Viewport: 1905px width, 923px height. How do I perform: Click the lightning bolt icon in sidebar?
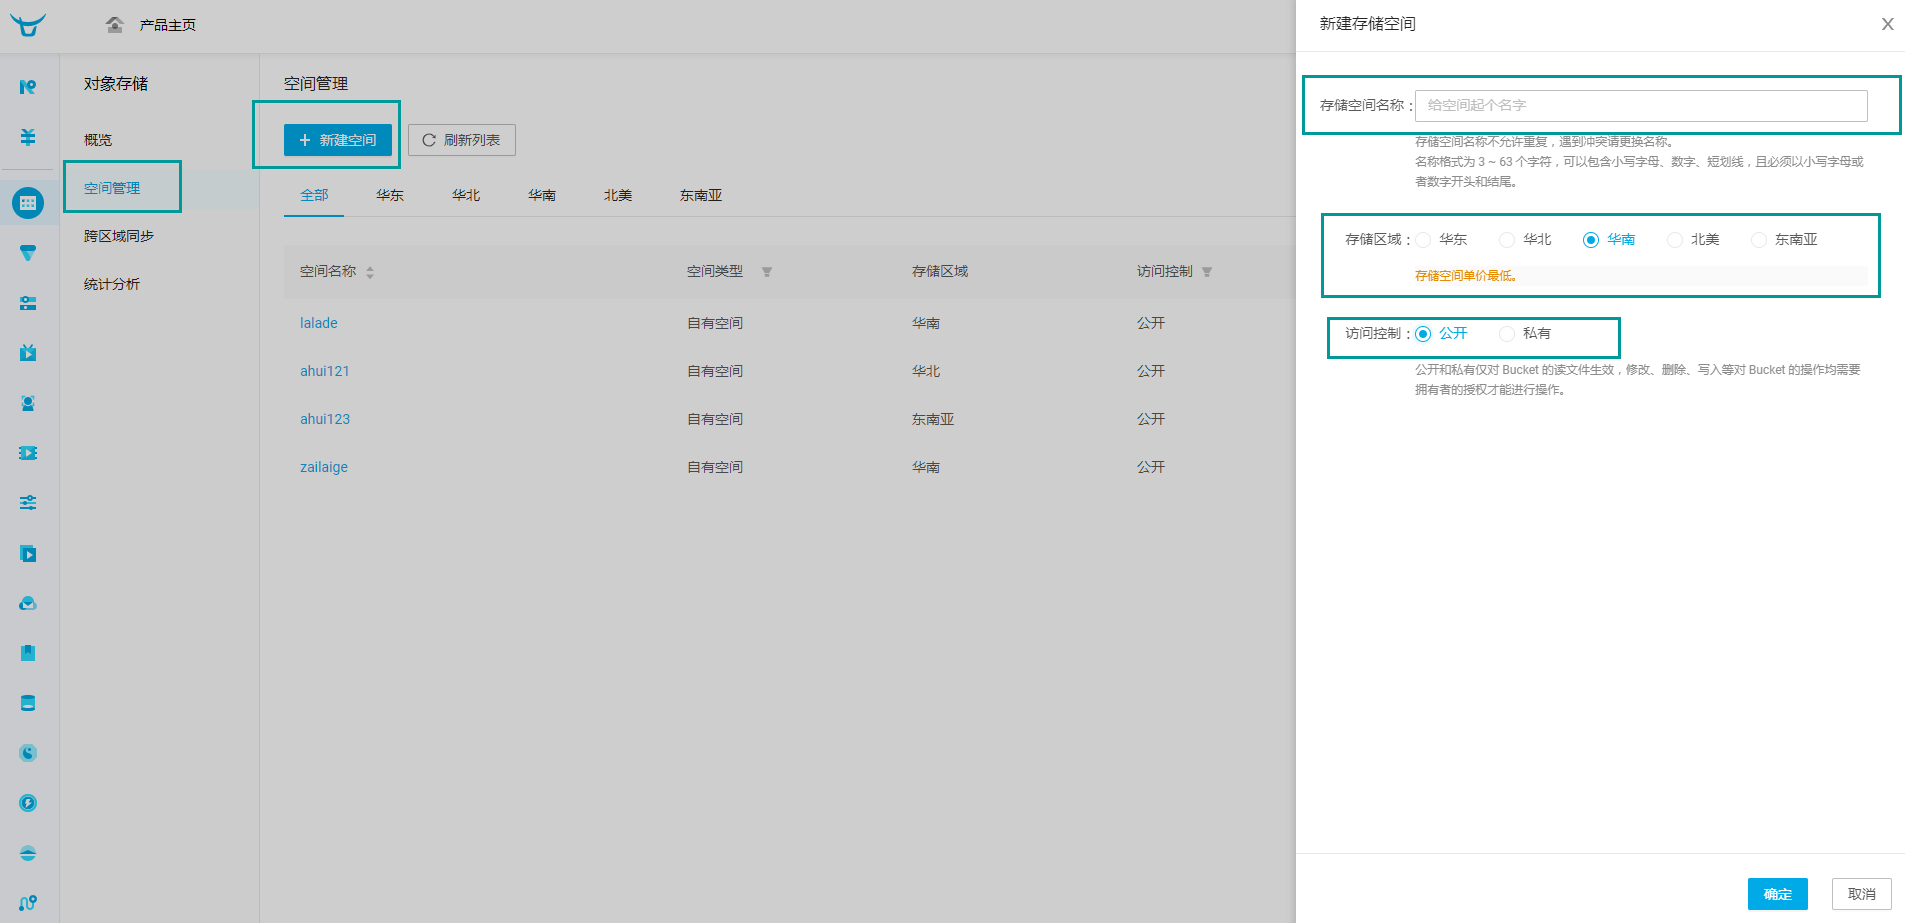click(28, 803)
